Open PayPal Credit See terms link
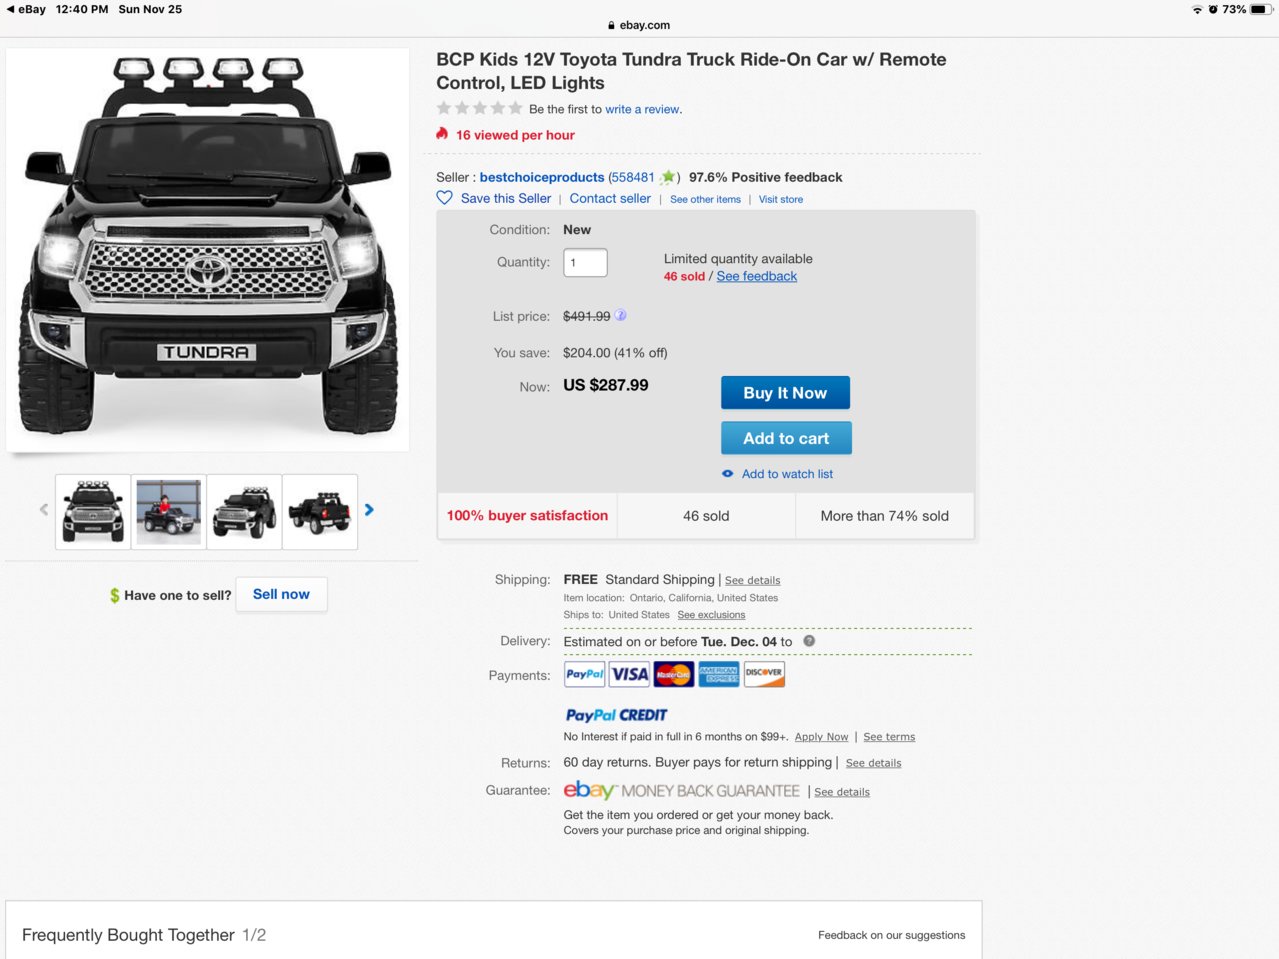The image size is (1279, 959). [x=889, y=737]
